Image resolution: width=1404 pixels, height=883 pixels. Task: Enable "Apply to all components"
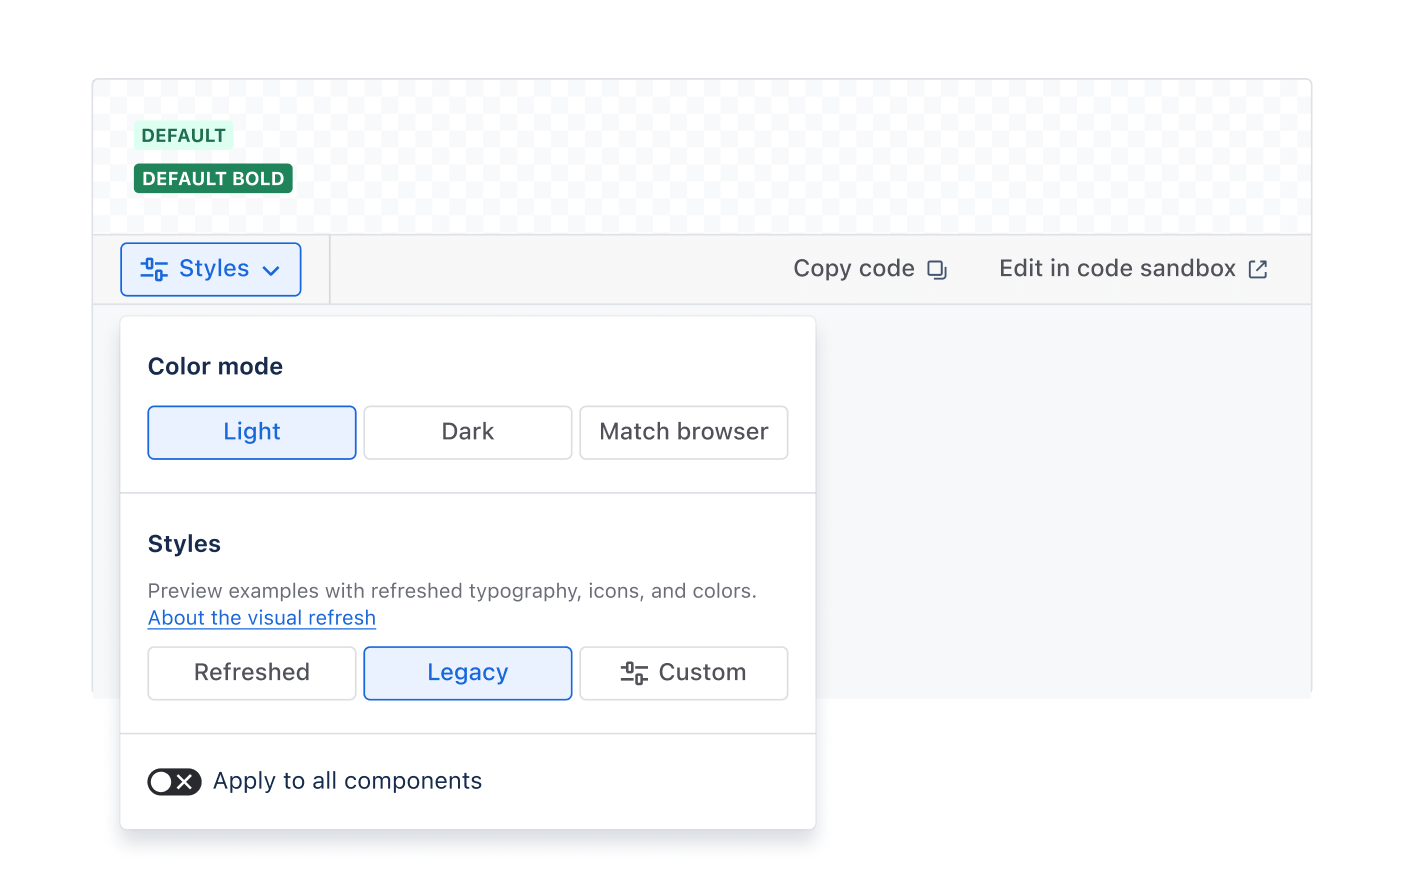174,781
